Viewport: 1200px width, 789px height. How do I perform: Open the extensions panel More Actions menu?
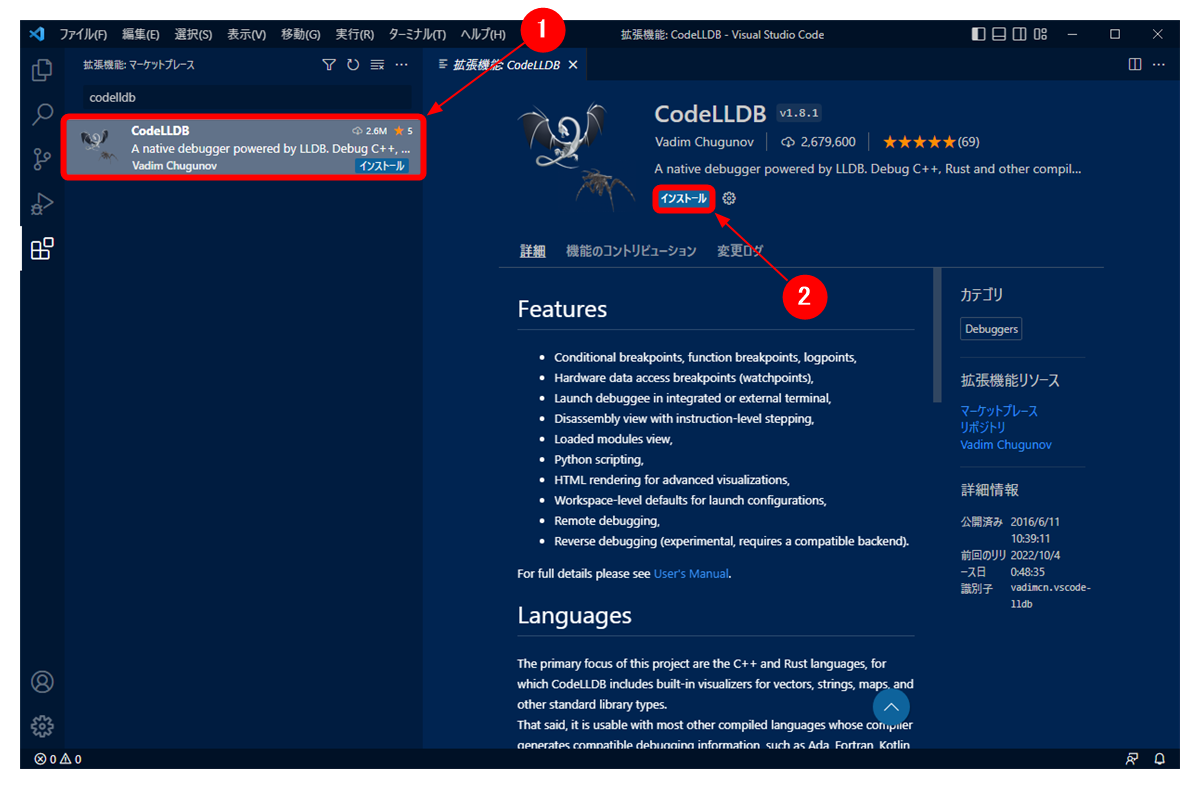click(x=401, y=64)
